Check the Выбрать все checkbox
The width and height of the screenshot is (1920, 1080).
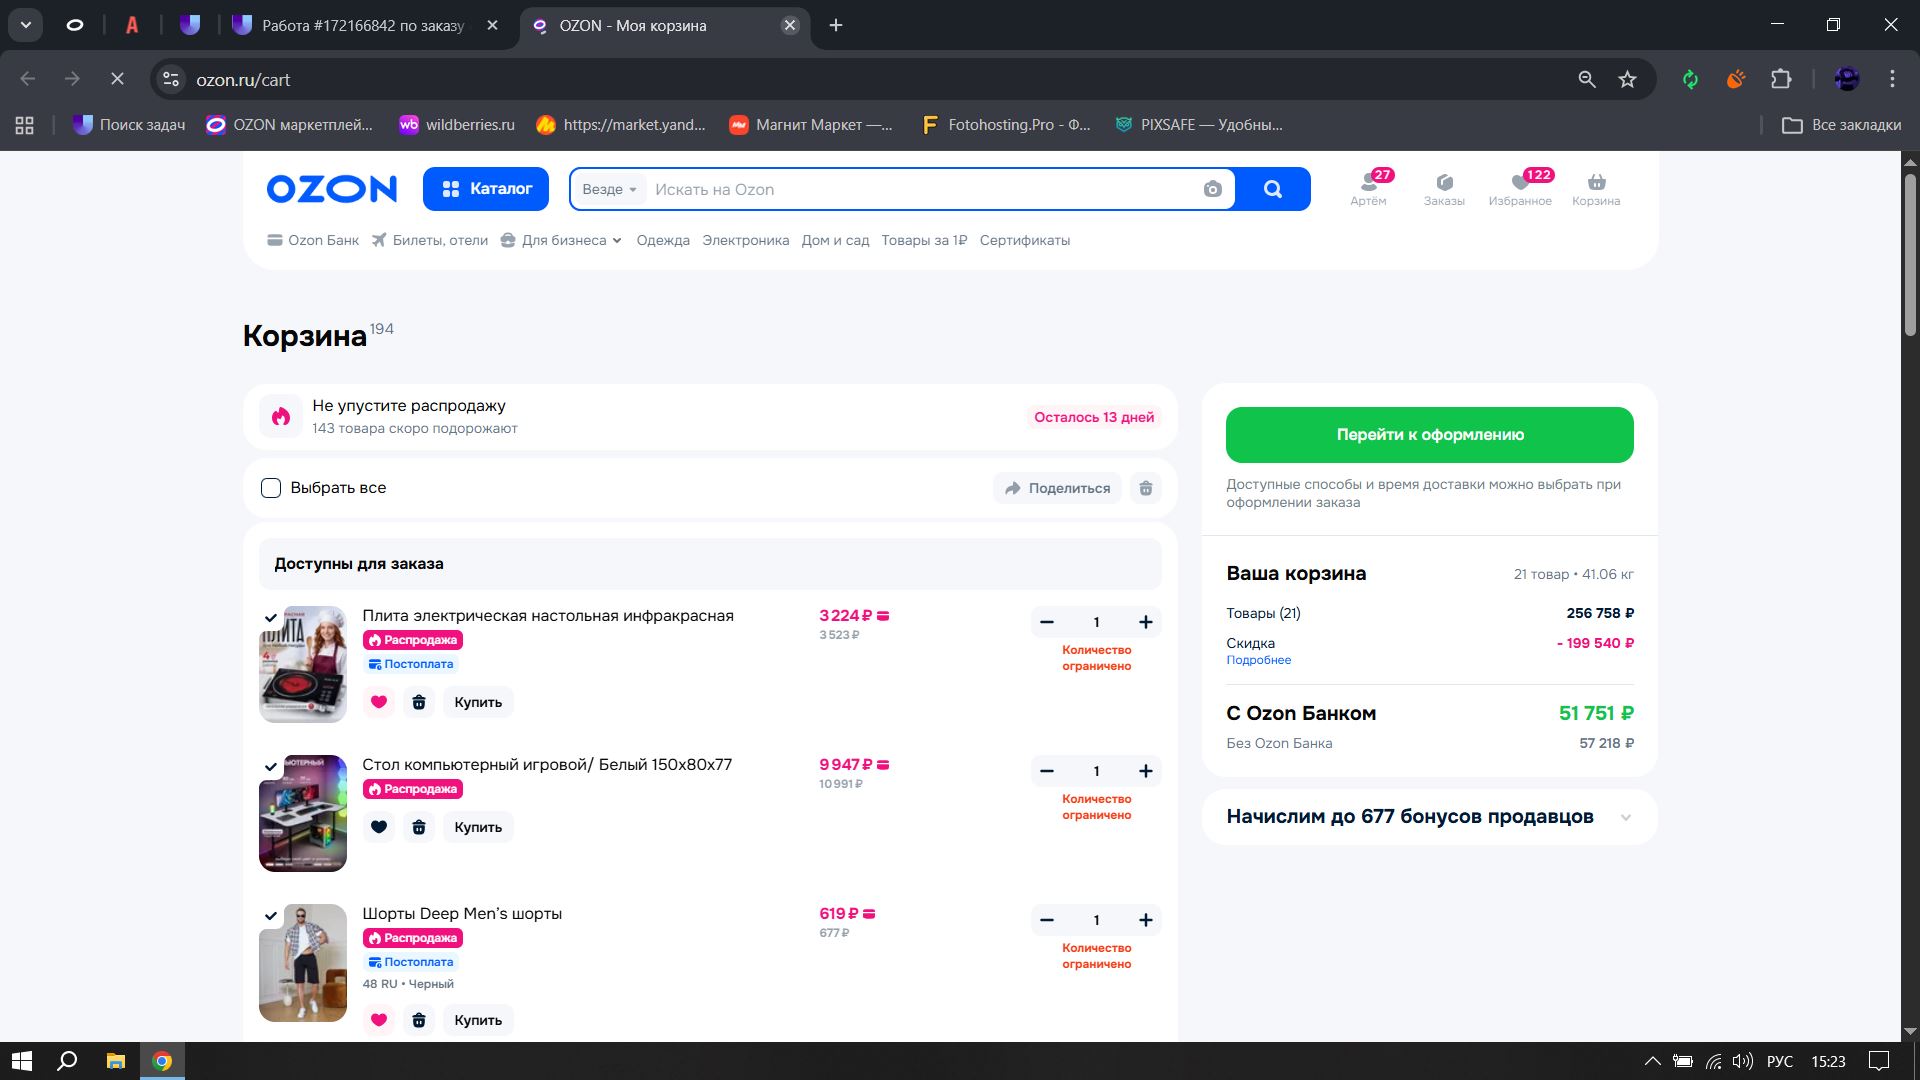[x=271, y=488]
